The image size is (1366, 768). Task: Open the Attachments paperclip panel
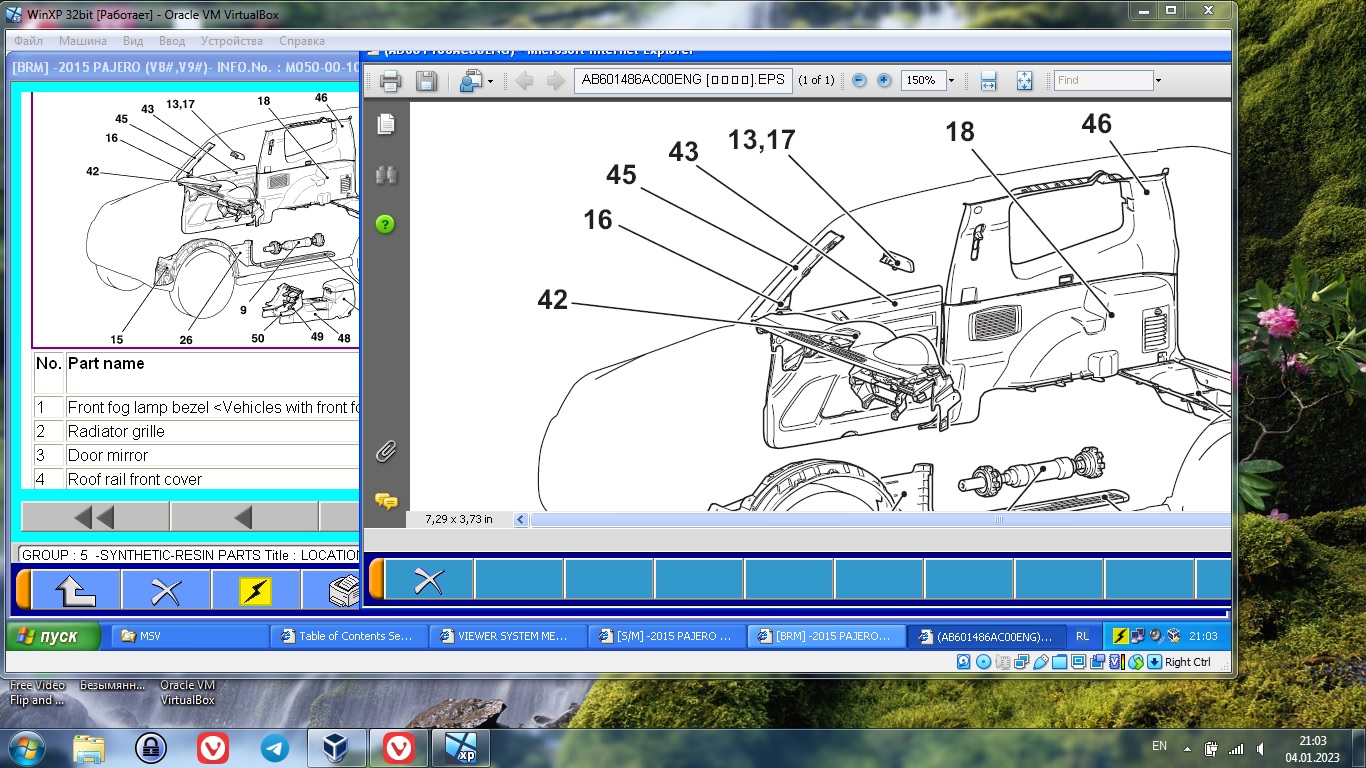[x=386, y=452]
